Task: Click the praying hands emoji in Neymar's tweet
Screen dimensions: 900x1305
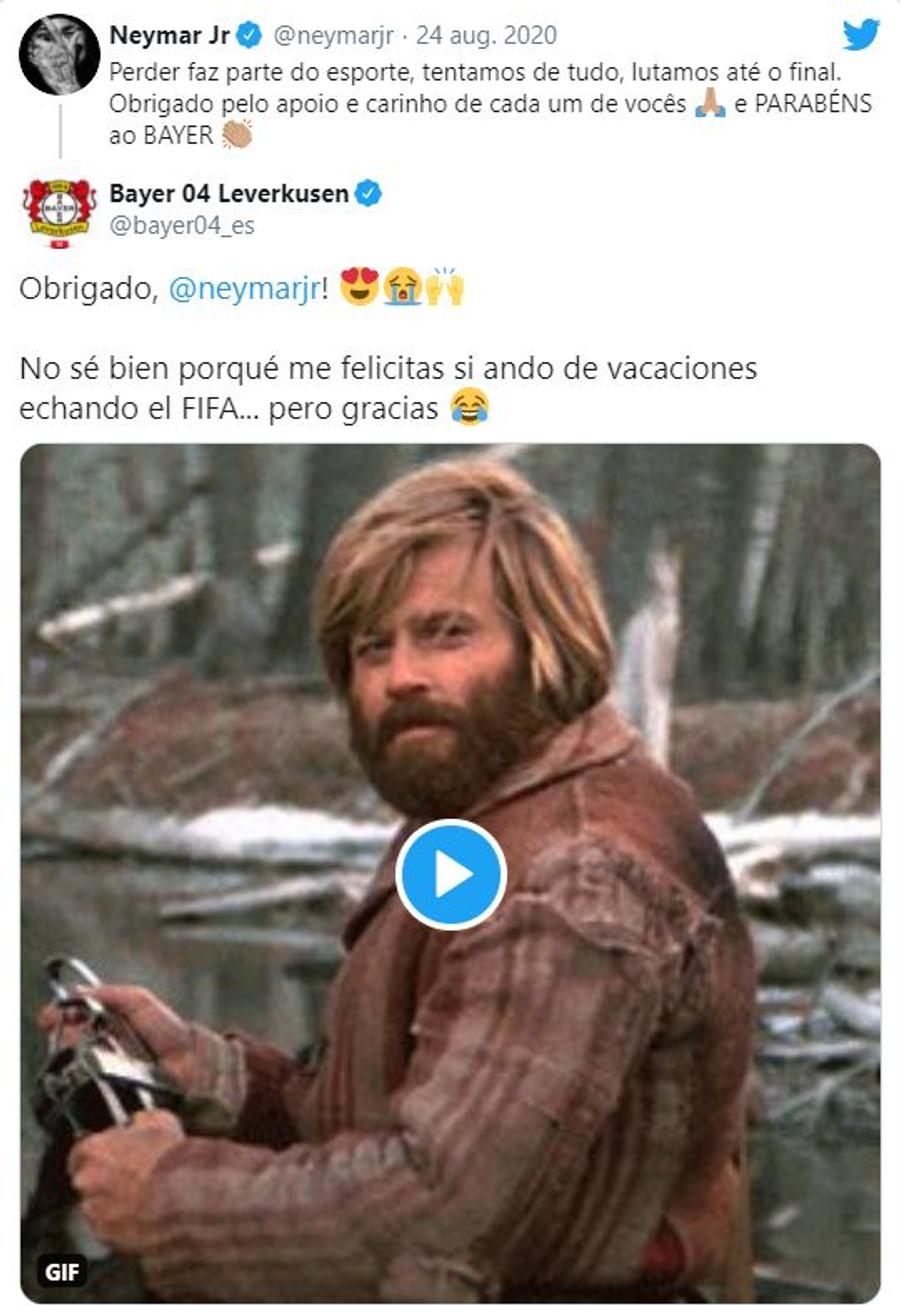Action: tap(709, 106)
